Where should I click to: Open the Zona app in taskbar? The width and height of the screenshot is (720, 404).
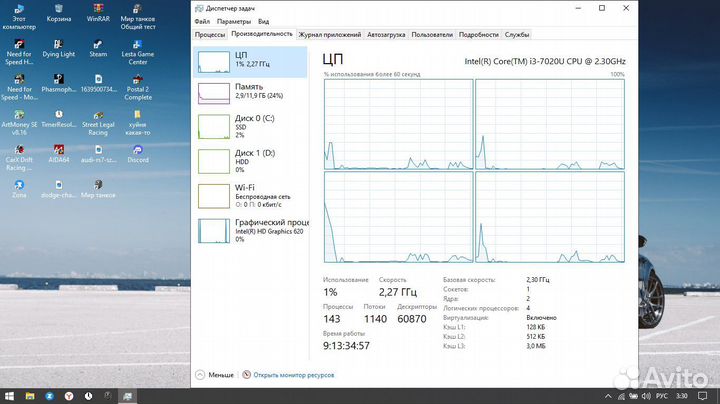[x=50, y=396]
